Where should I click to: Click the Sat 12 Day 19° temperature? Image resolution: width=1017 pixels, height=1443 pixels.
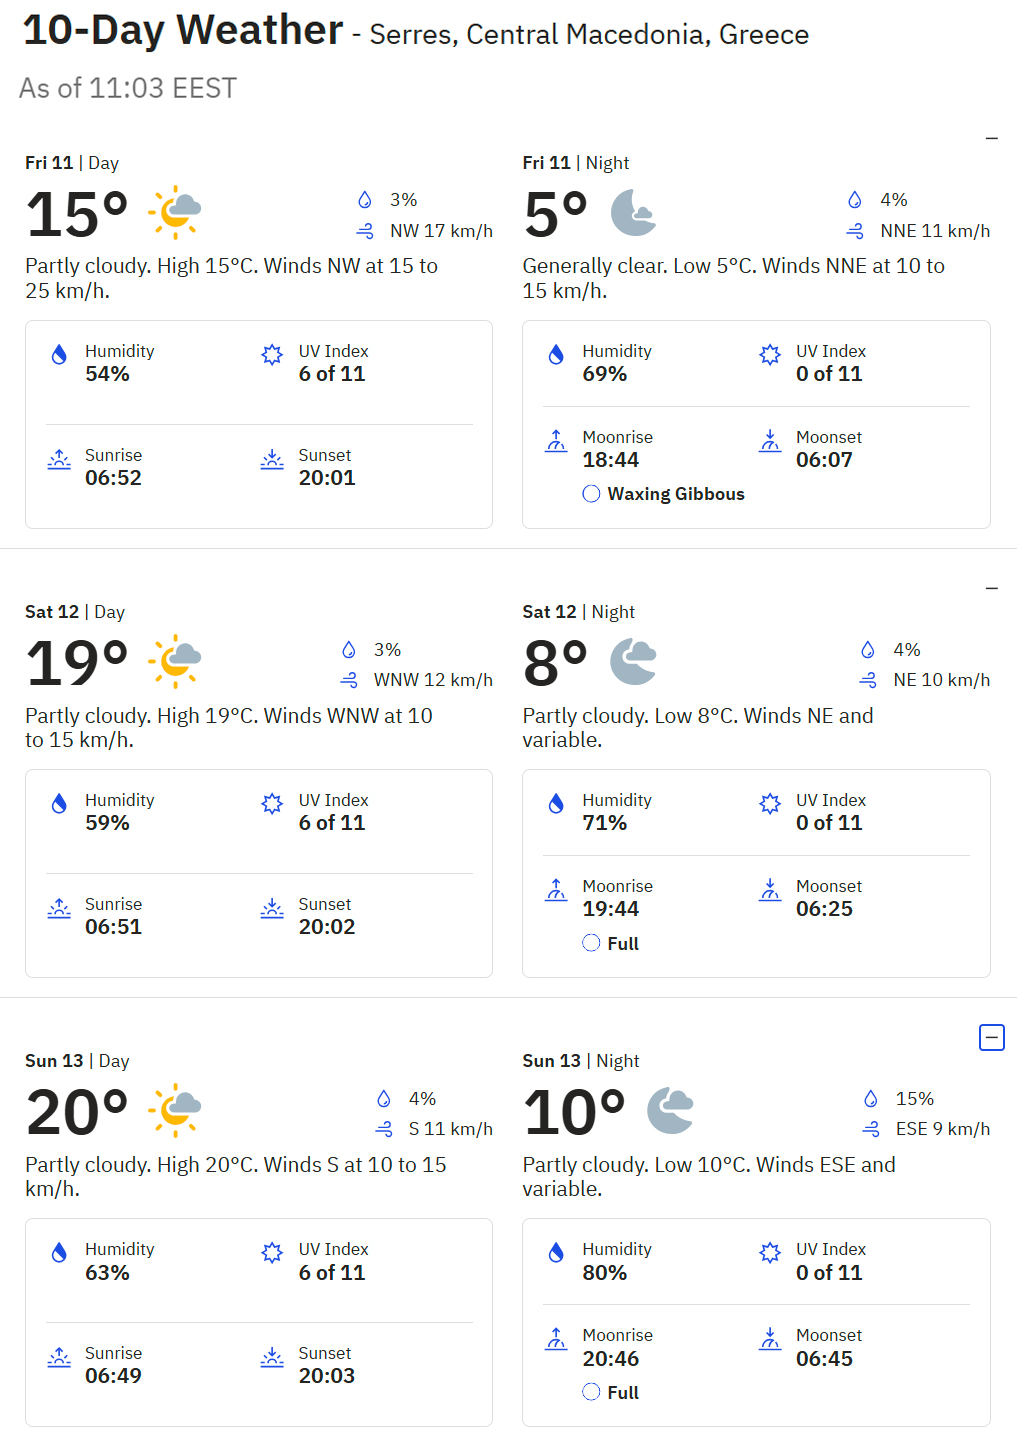click(77, 663)
